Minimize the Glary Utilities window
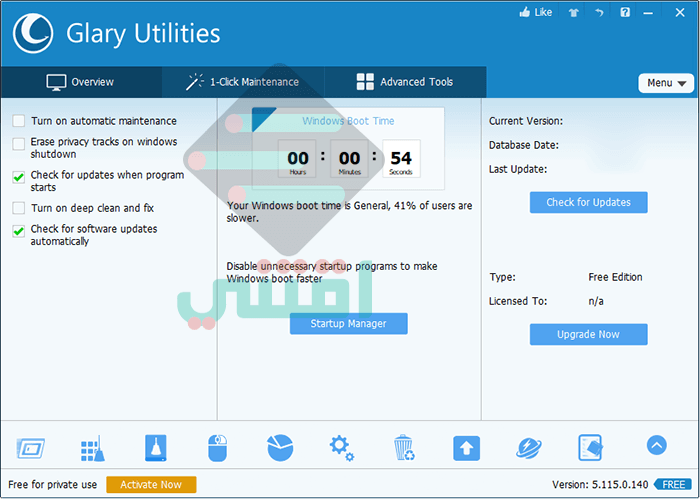The image size is (700, 499). (648, 13)
